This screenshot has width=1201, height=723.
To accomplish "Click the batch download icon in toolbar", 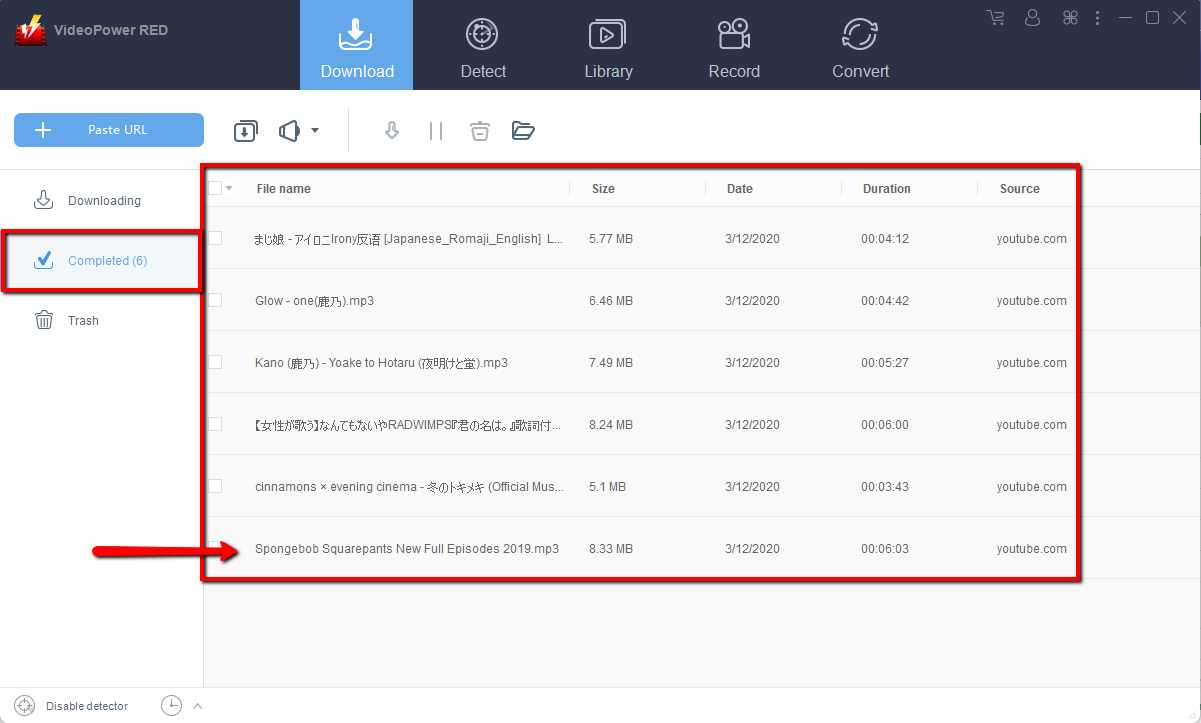I will tap(245, 131).
